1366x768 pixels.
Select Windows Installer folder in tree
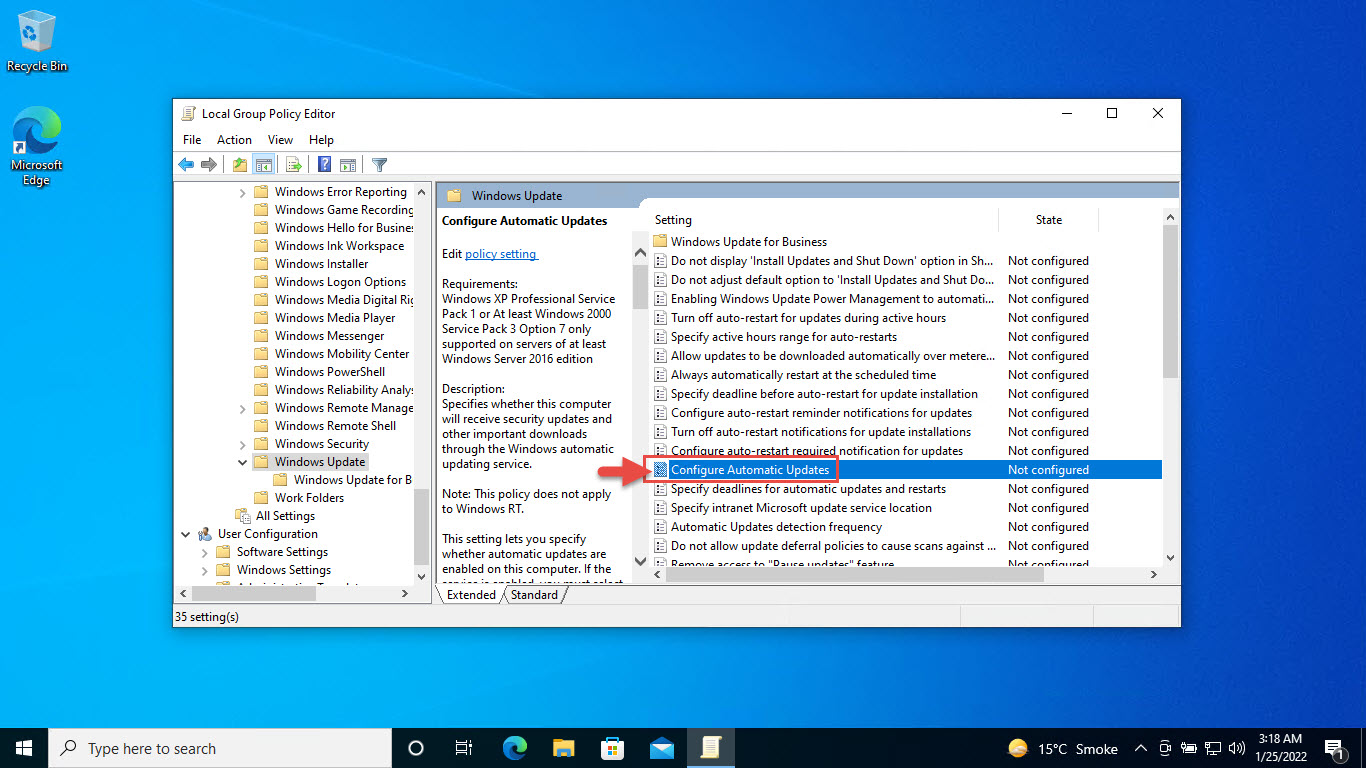tap(321, 264)
